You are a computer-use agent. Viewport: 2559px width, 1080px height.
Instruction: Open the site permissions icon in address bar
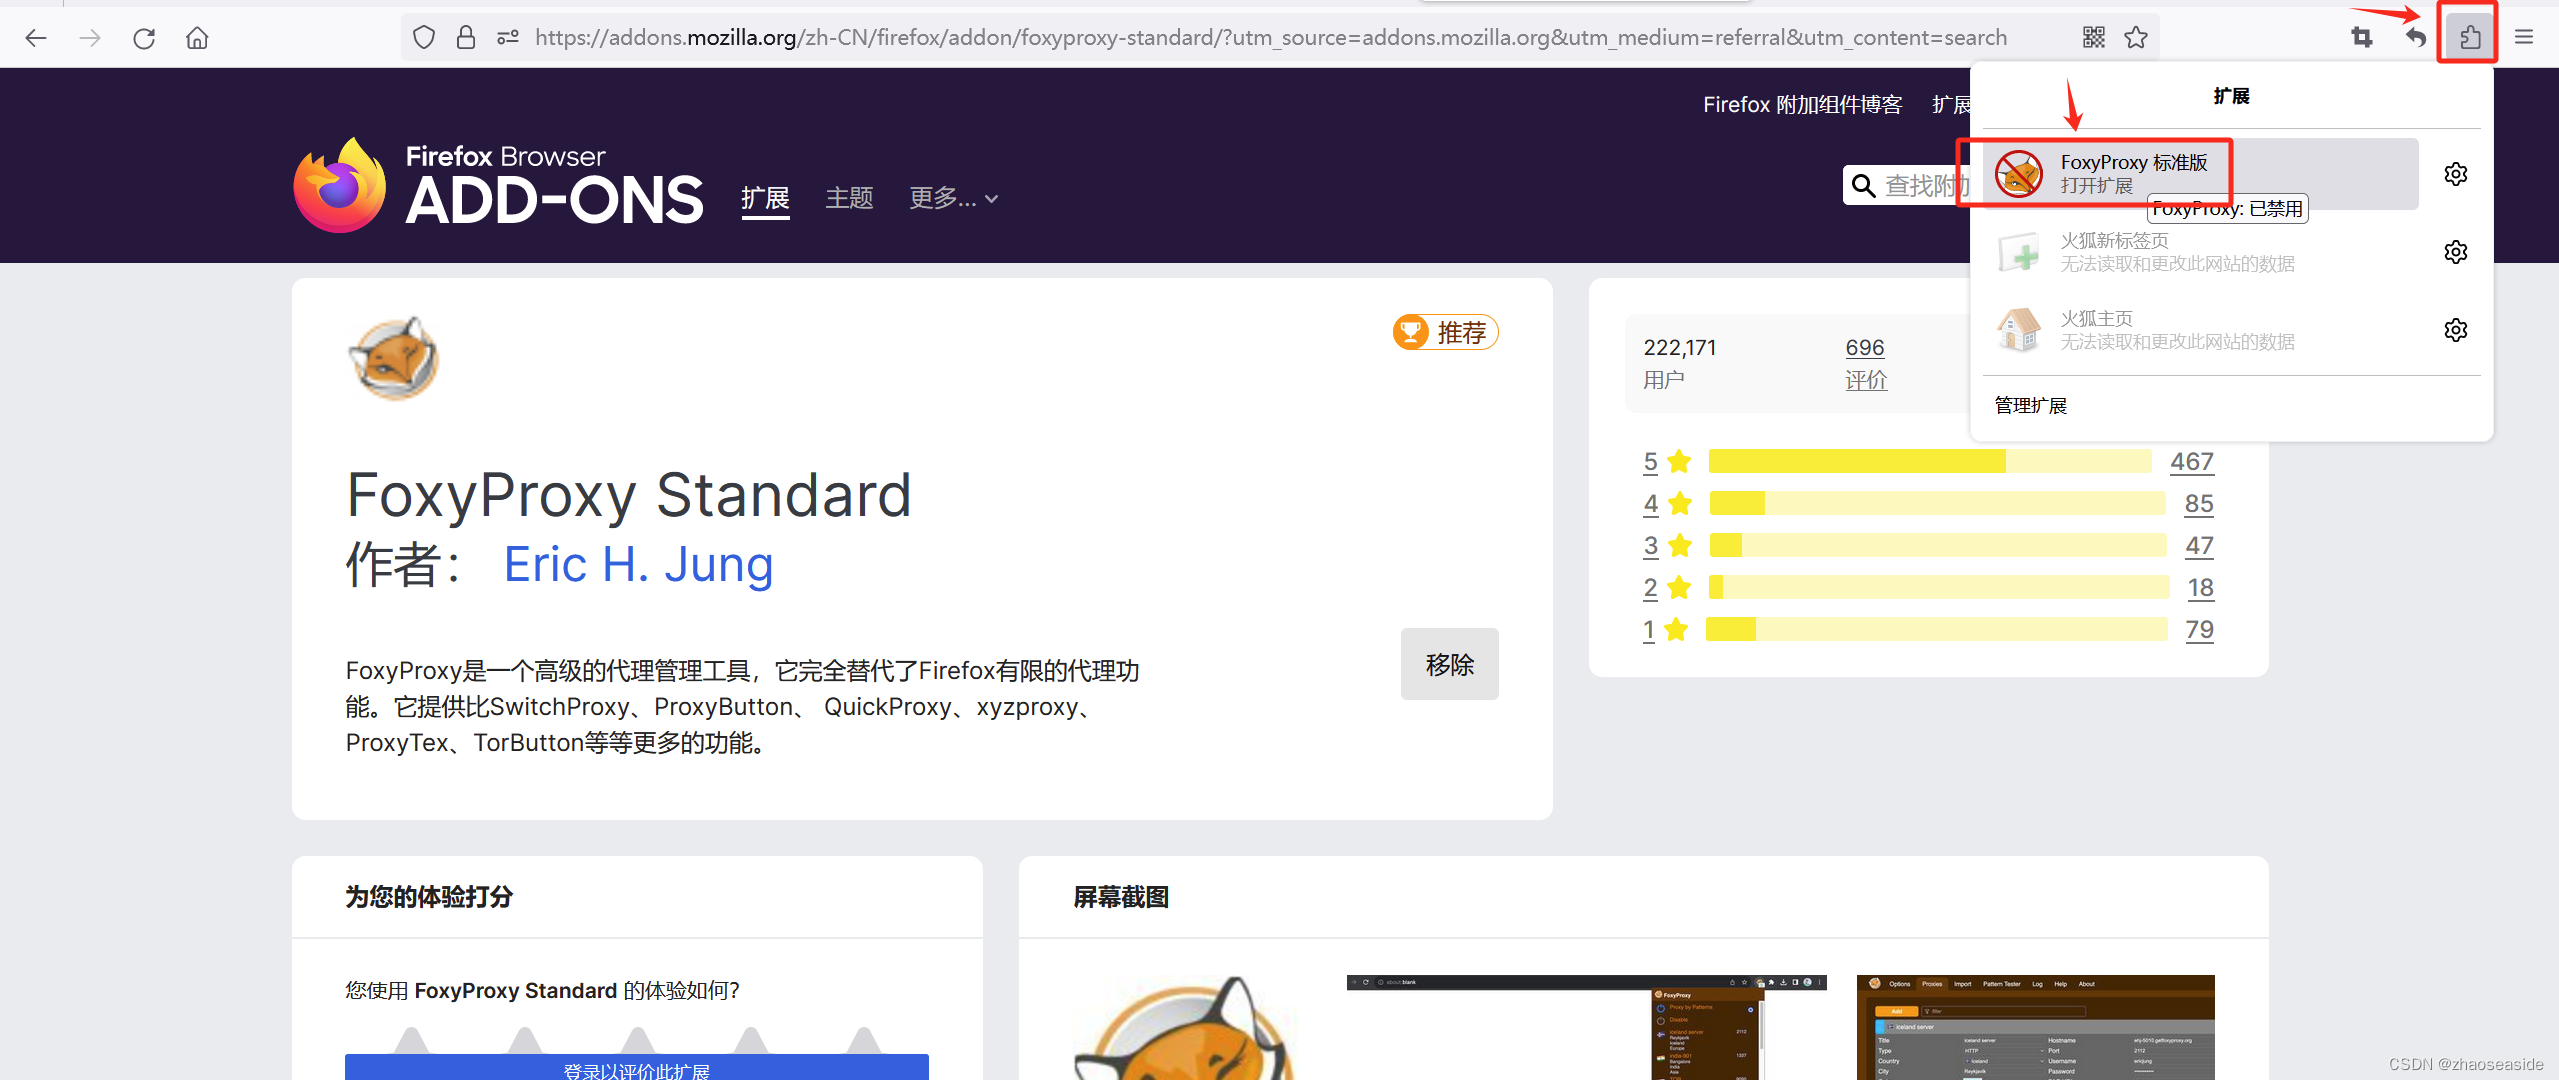pyautogui.click(x=508, y=38)
